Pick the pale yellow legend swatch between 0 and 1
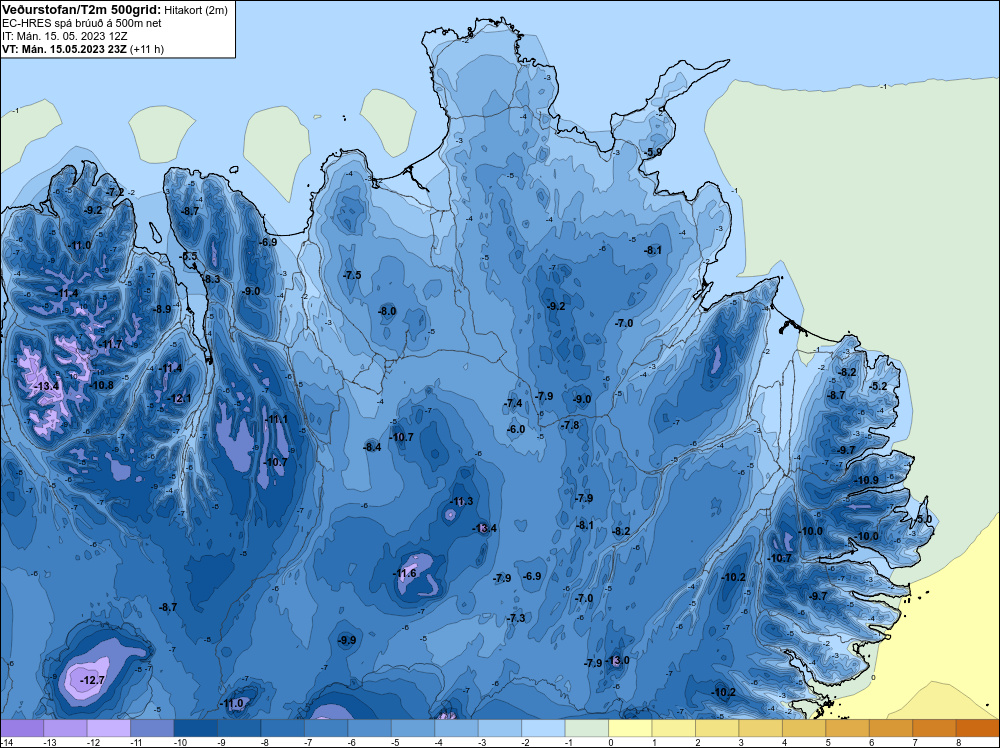Viewport: 1000px width, 748px height. (x=630, y=728)
